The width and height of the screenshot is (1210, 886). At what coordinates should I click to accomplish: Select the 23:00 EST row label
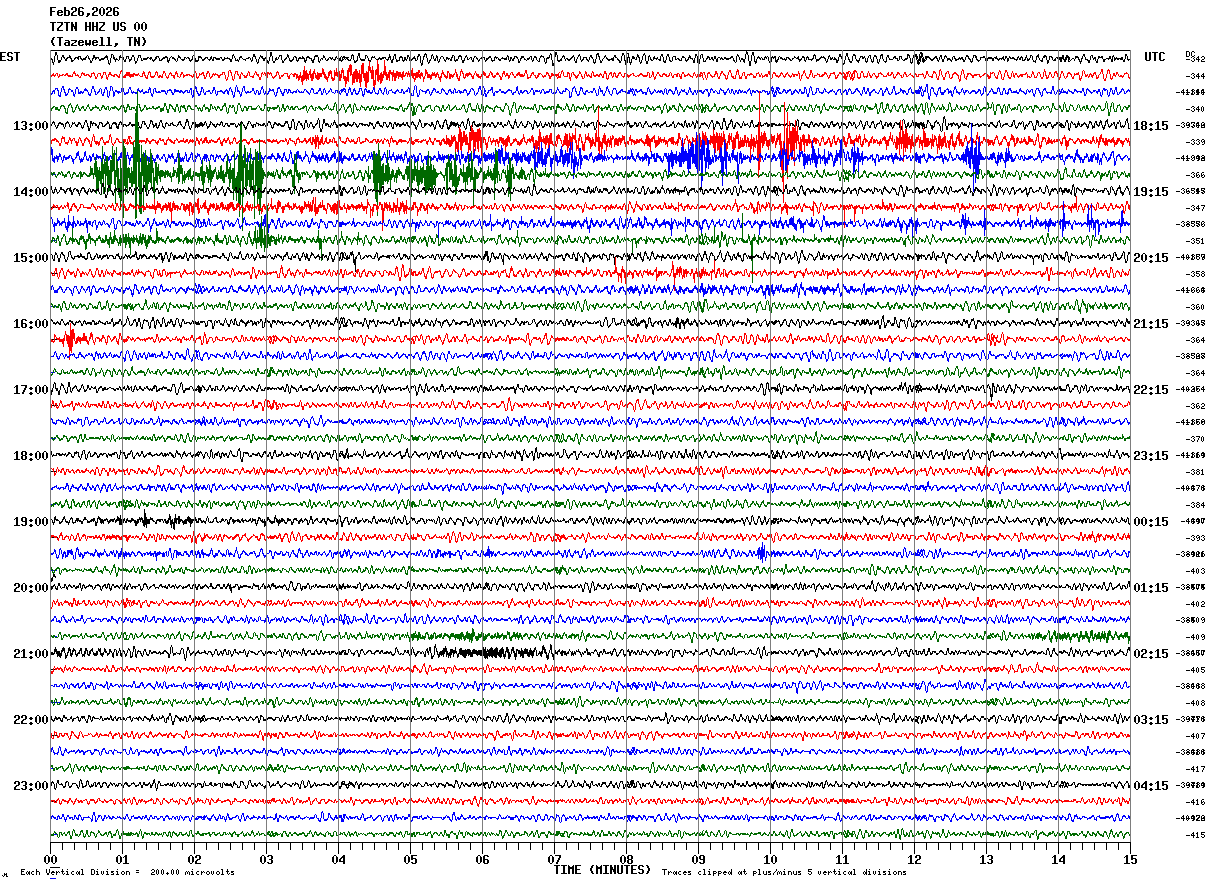31,786
